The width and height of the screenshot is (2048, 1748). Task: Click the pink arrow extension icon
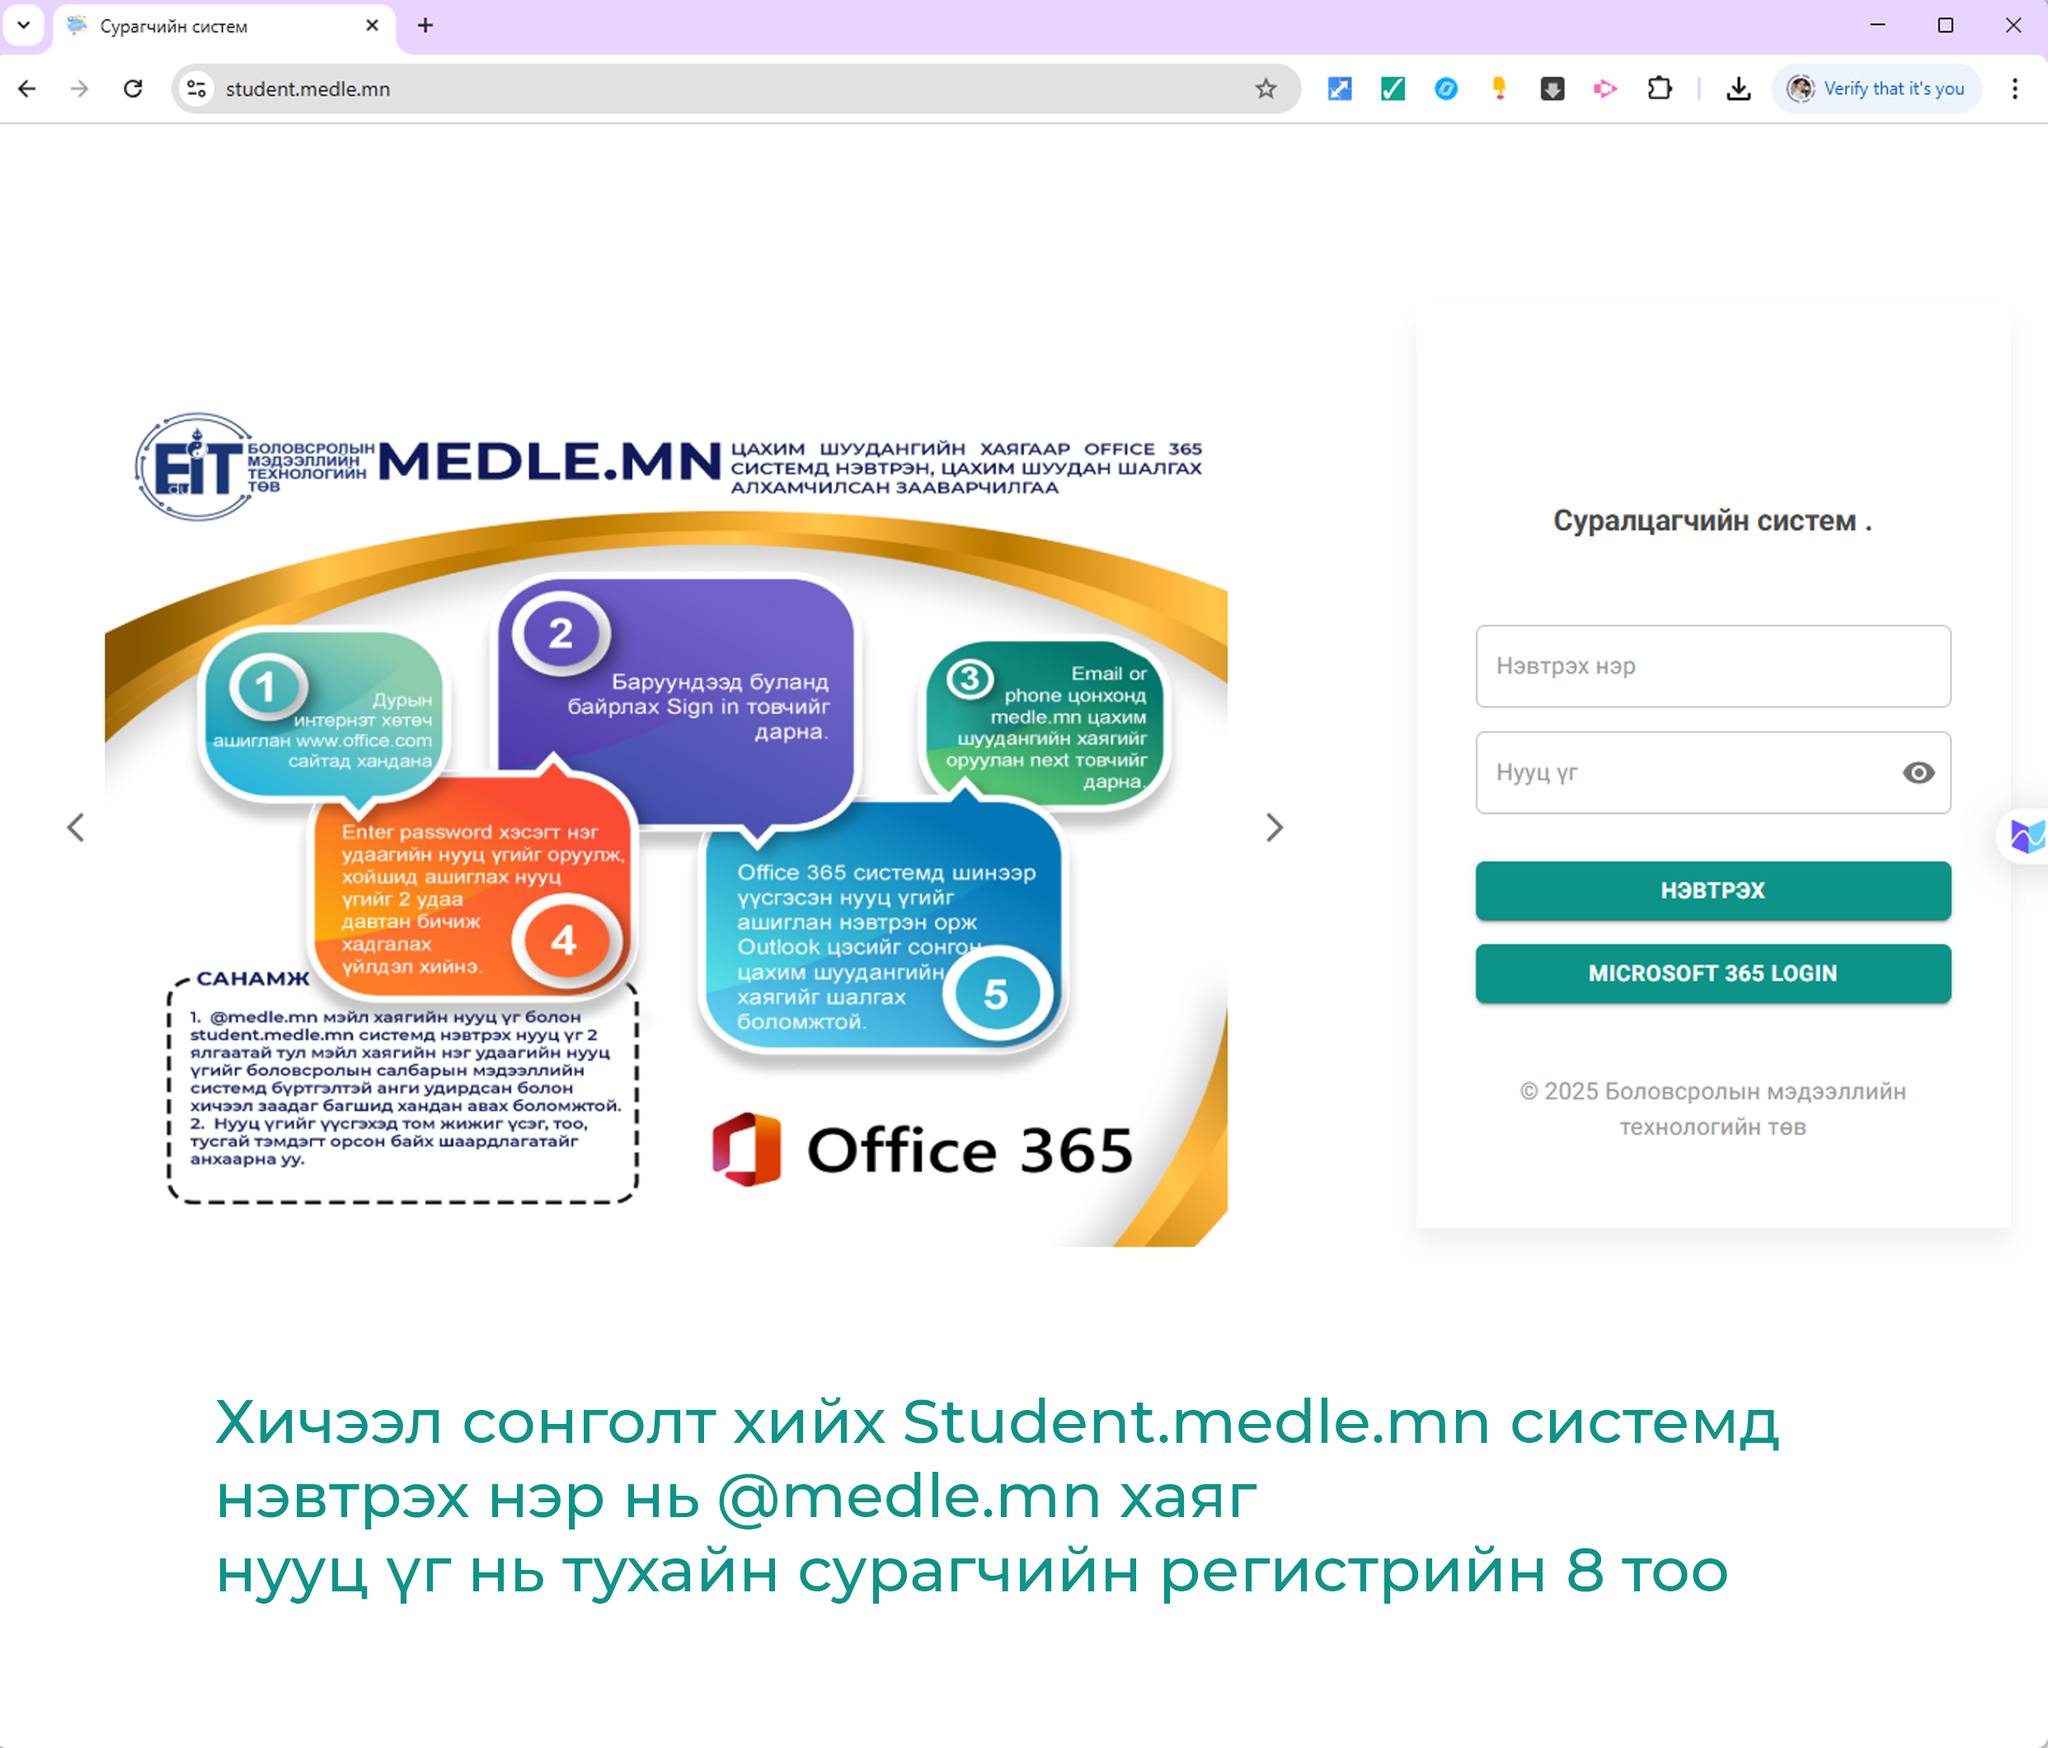pyautogui.click(x=1605, y=89)
